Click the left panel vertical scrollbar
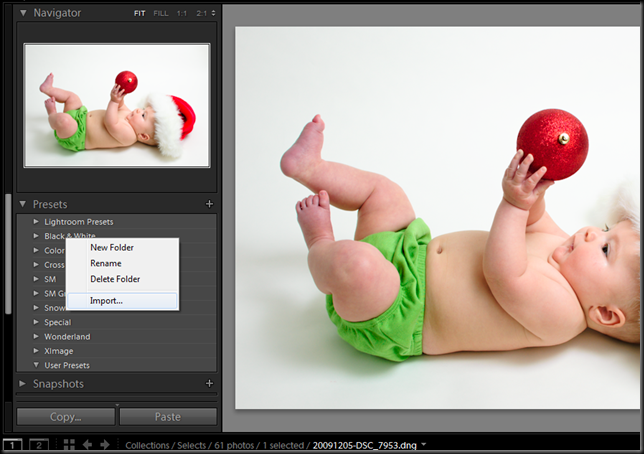The height and width of the screenshot is (454, 644). coord(8,254)
